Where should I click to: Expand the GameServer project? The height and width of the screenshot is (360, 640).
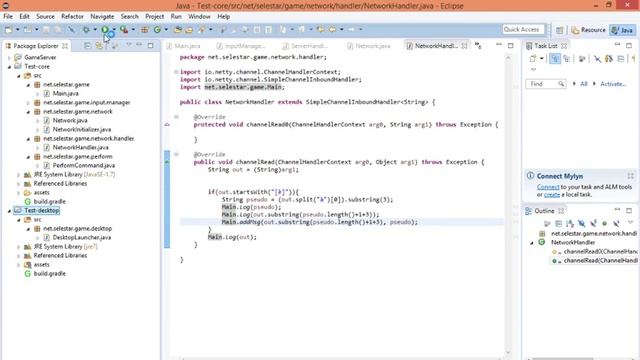[x=9, y=58]
